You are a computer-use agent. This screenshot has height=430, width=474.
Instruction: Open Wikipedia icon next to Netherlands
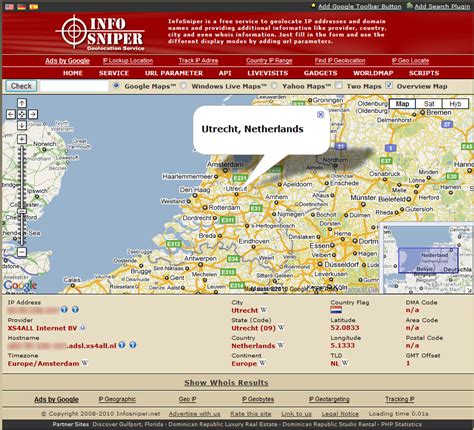point(280,345)
